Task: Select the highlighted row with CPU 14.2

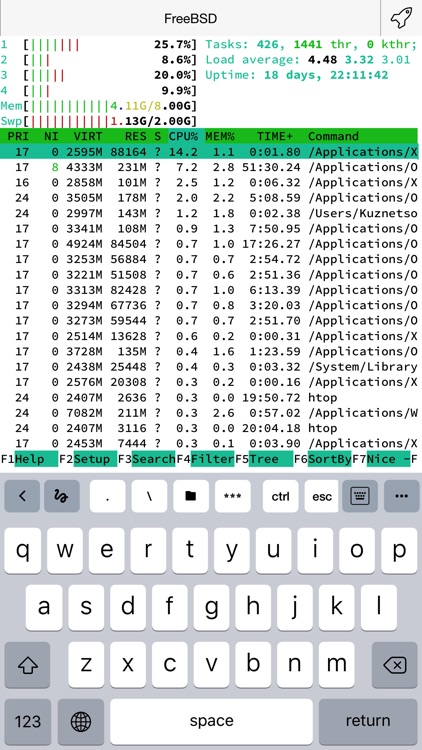Action: (211, 152)
